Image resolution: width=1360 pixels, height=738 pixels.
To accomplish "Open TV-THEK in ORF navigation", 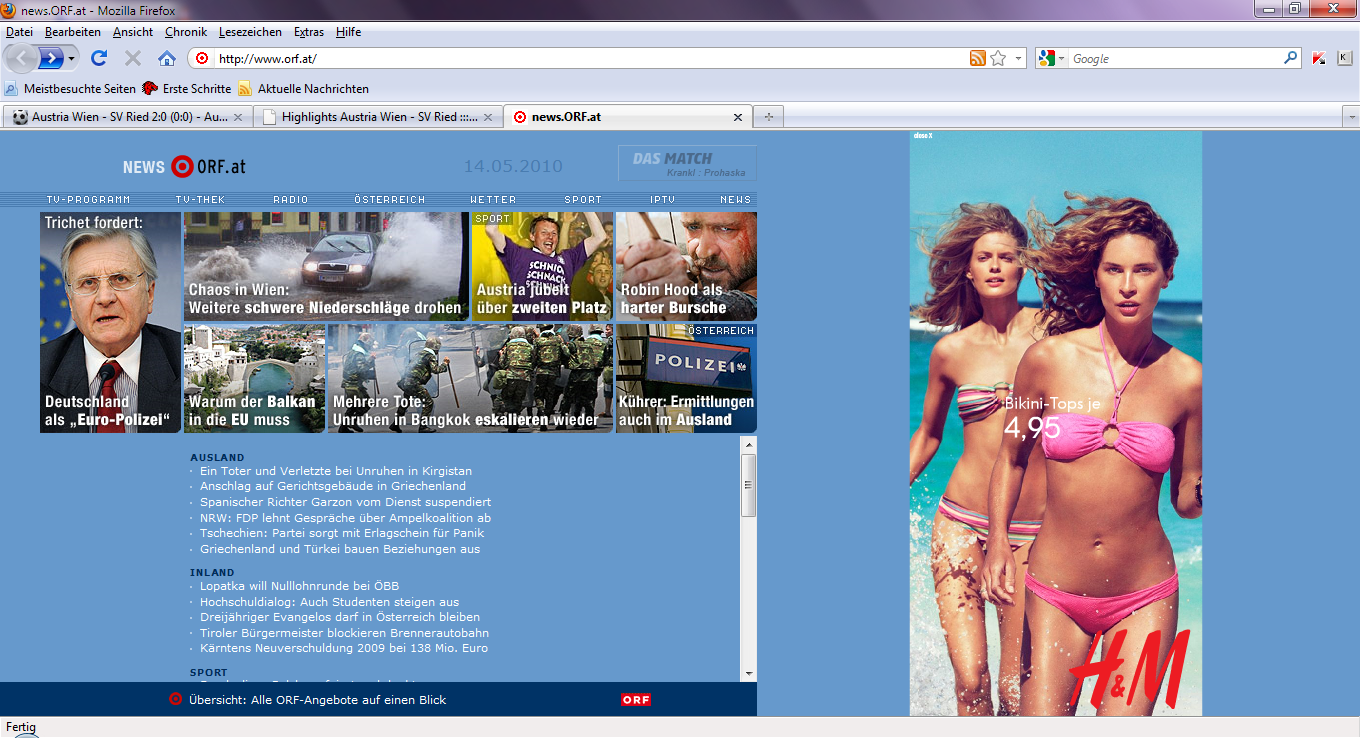I will tap(200, 200).
